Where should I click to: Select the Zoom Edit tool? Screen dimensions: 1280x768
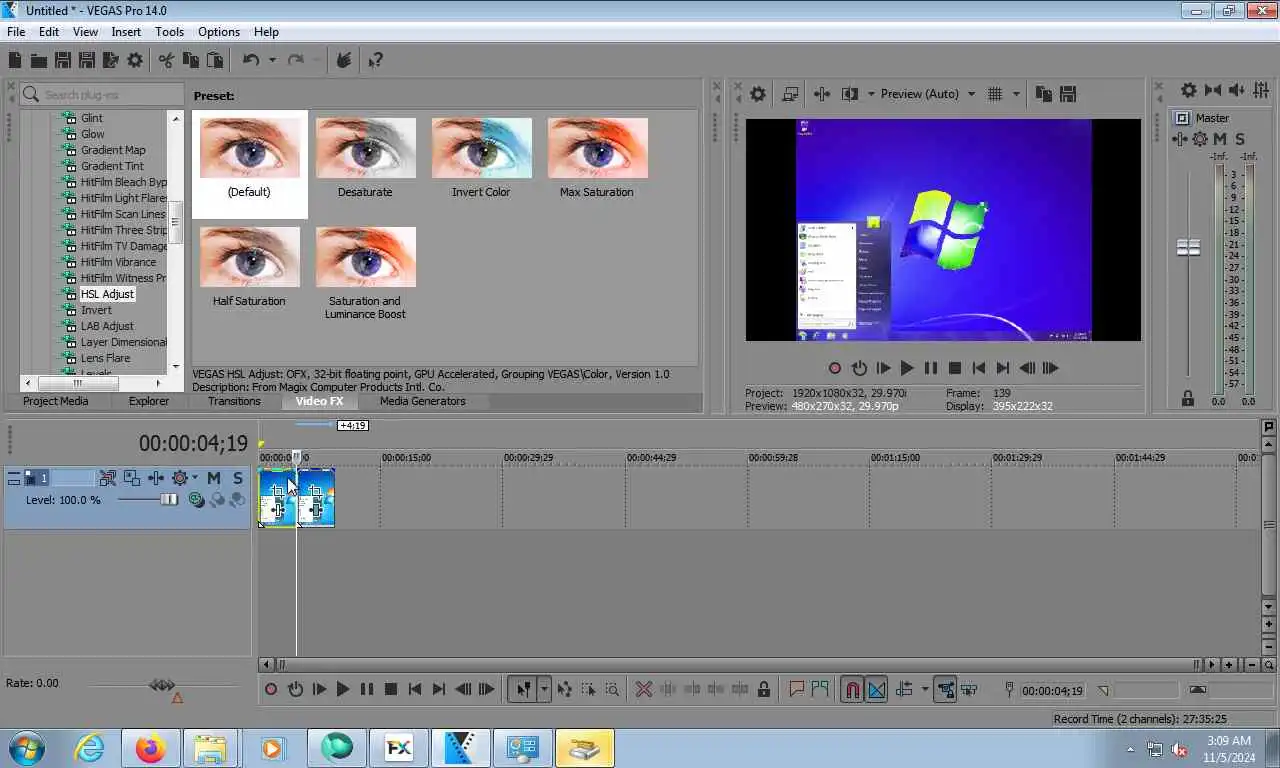(612, 689)
